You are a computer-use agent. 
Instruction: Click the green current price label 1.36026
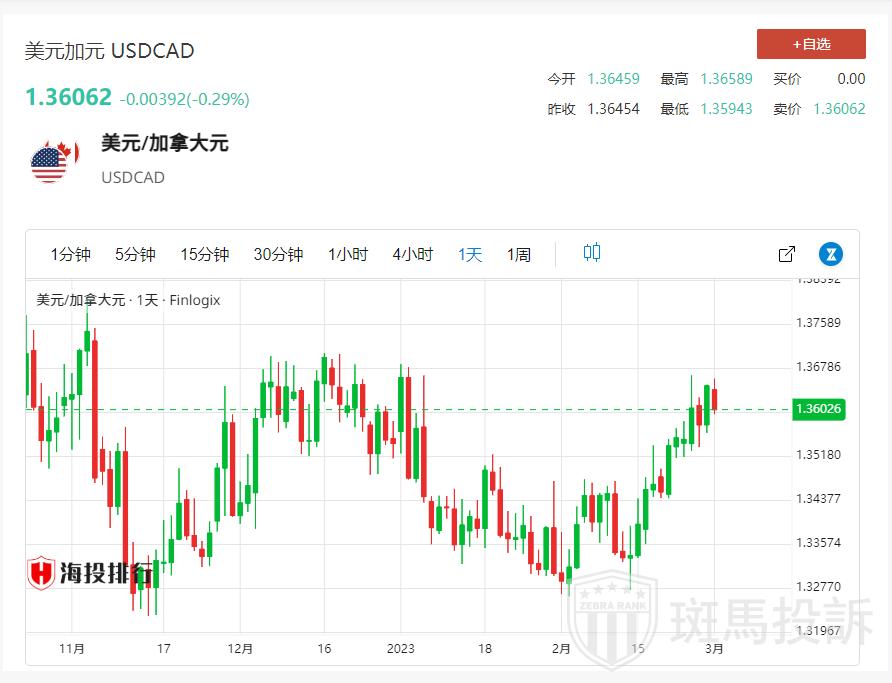tap(817, 409)
